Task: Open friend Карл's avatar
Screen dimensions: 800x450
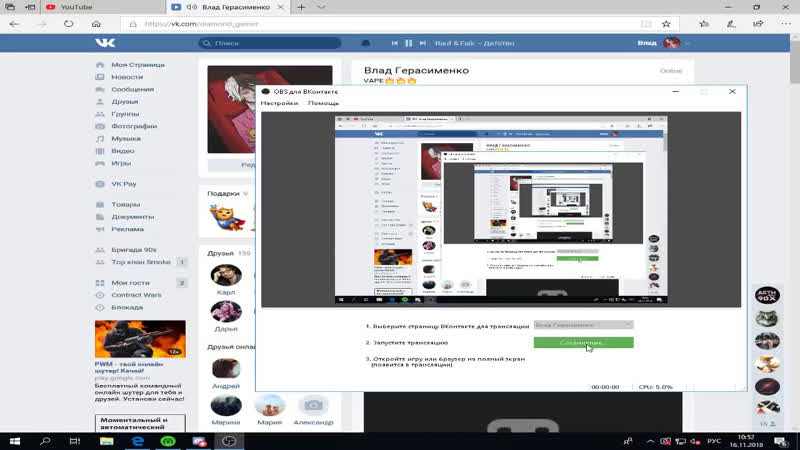Action: point(226,276)
